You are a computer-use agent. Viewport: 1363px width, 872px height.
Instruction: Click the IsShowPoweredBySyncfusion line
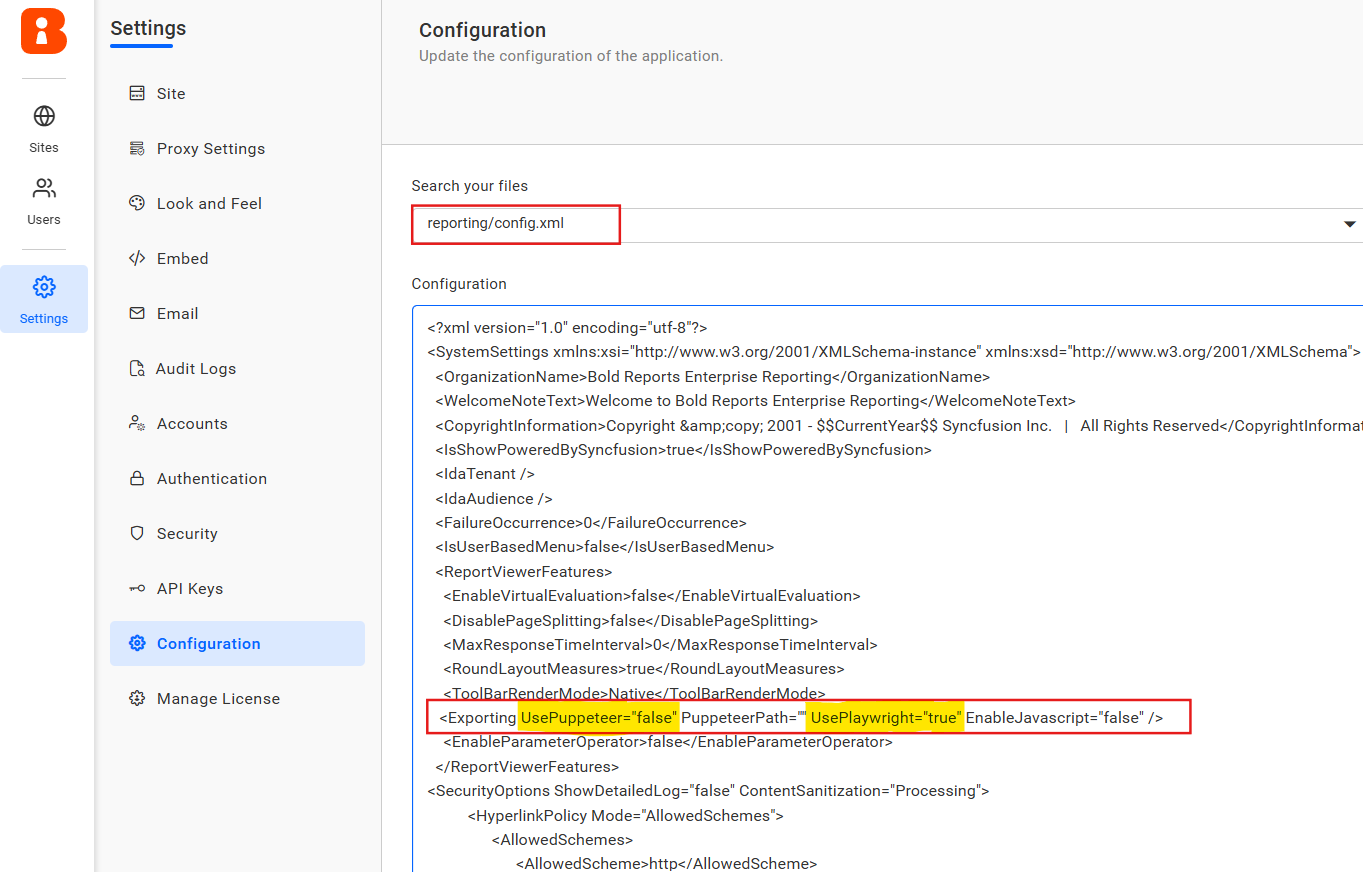pos(683,450)
